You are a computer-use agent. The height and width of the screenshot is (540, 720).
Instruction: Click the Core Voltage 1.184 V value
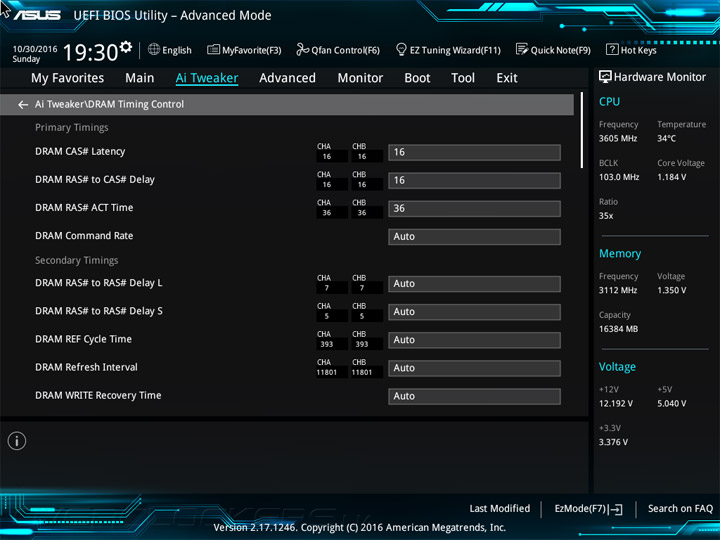tap(672, 177)
